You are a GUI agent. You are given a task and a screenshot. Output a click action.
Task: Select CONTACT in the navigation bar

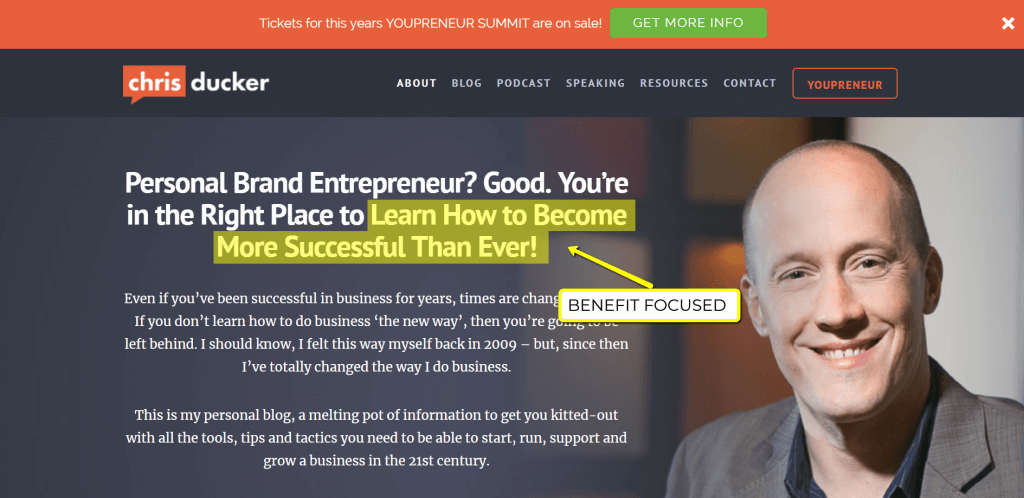(x=750, y=83)
